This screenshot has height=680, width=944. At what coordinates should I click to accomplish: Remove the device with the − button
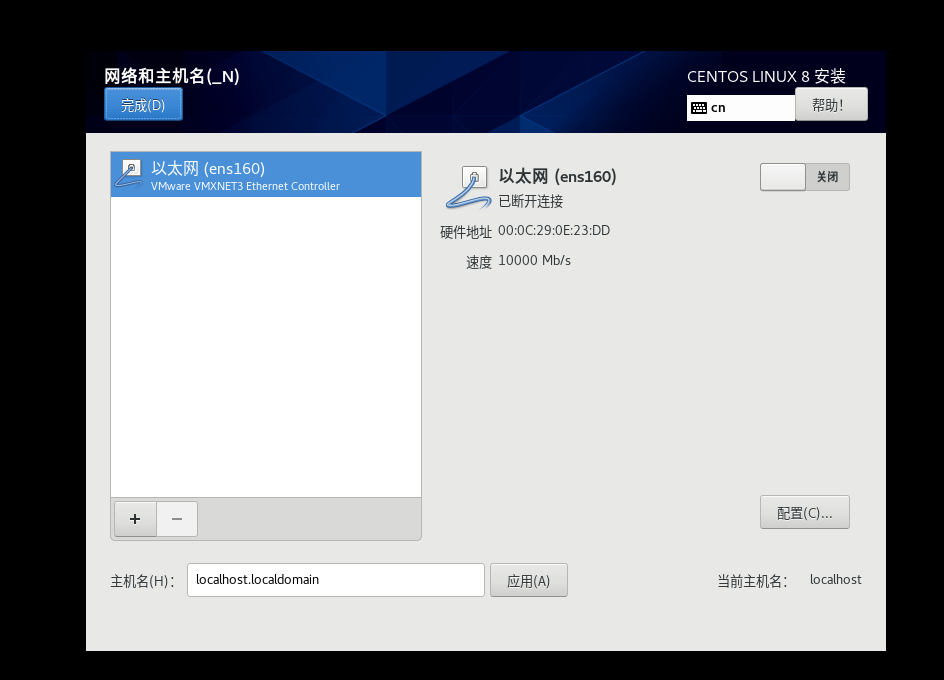[x=177, y=519]
